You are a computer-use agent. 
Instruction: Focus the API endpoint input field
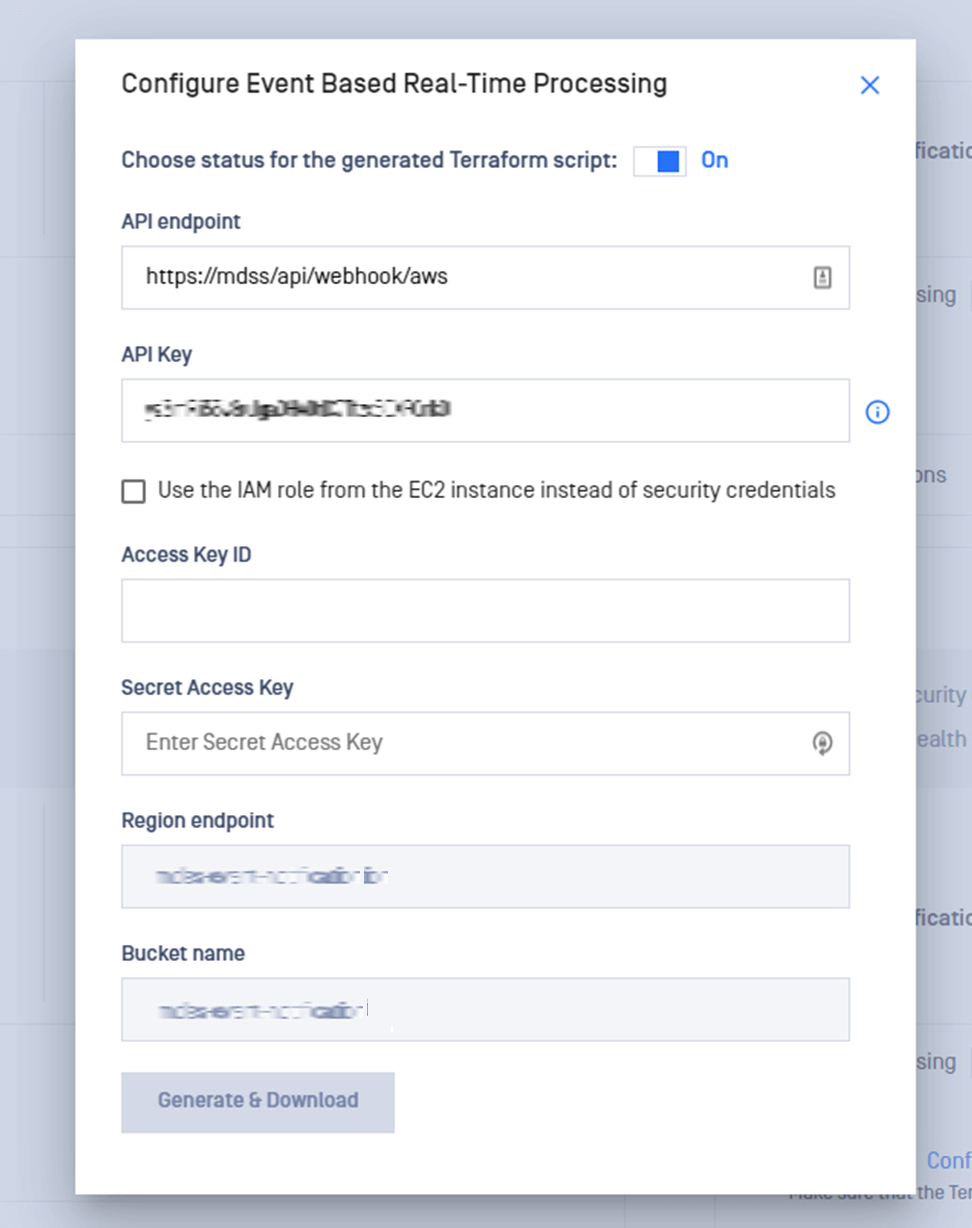(x=486, y=277)
